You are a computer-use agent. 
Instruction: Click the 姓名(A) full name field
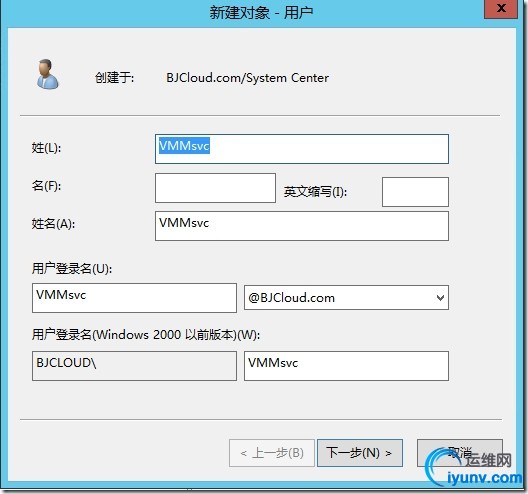tap(302, 226)
